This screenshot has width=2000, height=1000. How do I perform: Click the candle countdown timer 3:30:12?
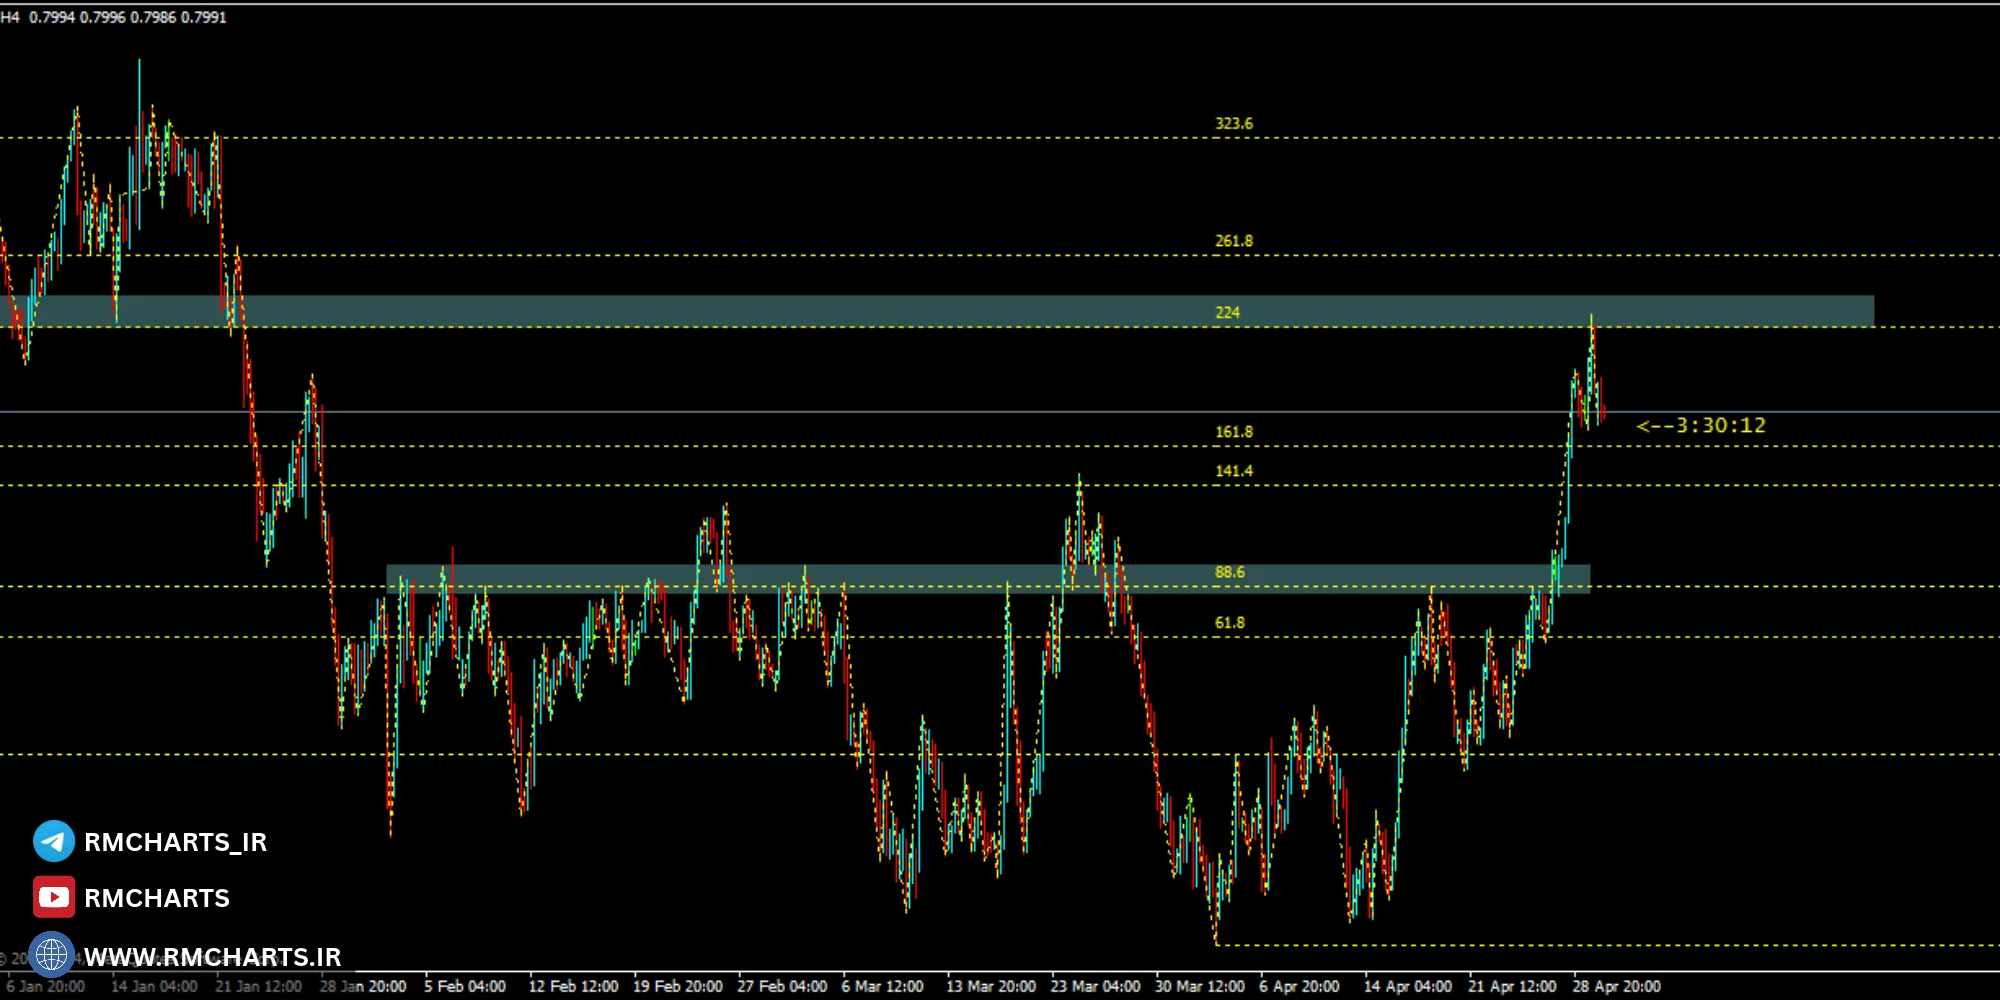coord(1701,425)
